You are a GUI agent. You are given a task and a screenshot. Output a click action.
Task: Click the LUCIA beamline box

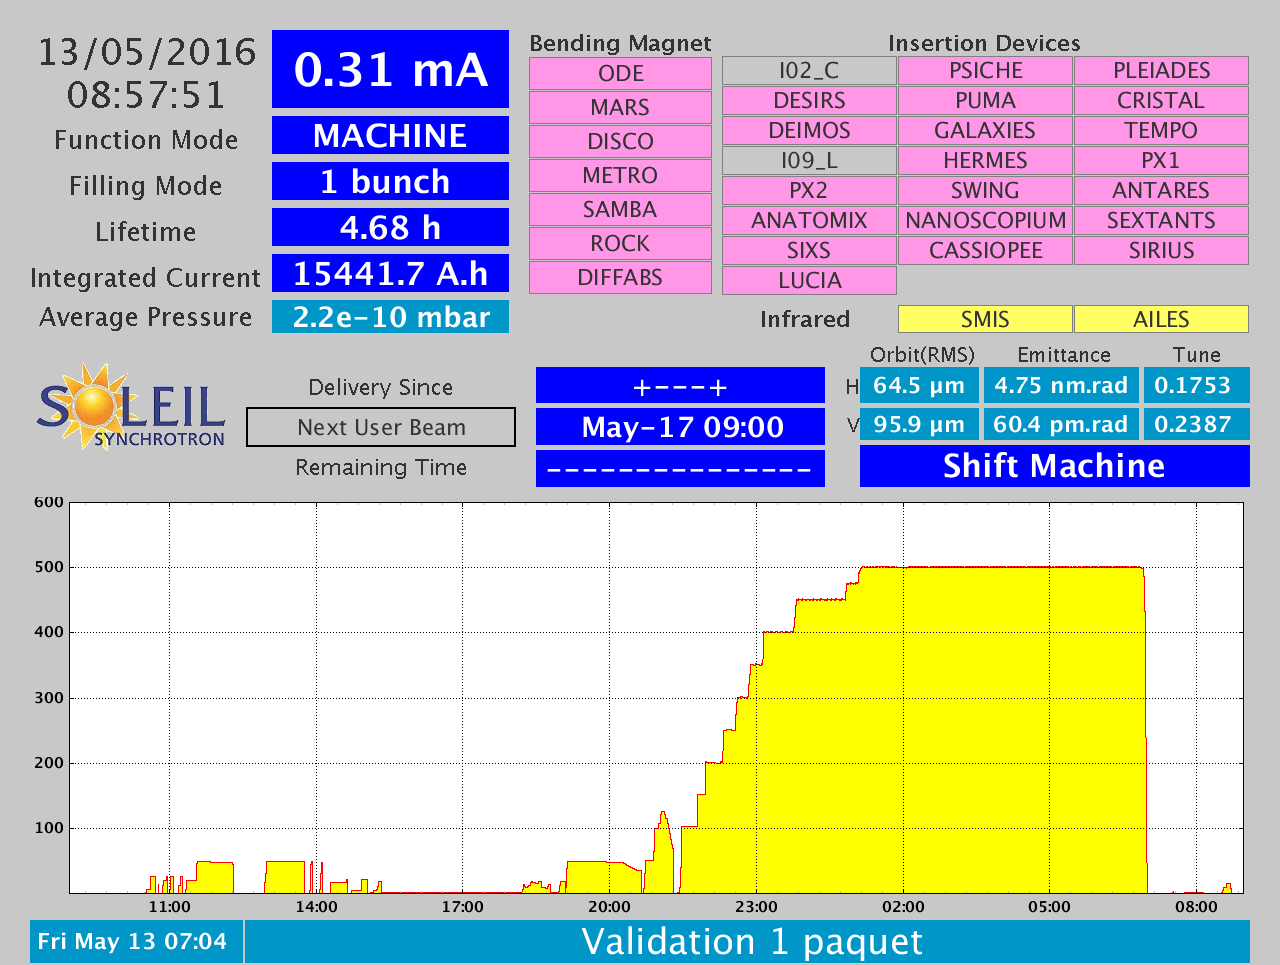tap(809, 280)
